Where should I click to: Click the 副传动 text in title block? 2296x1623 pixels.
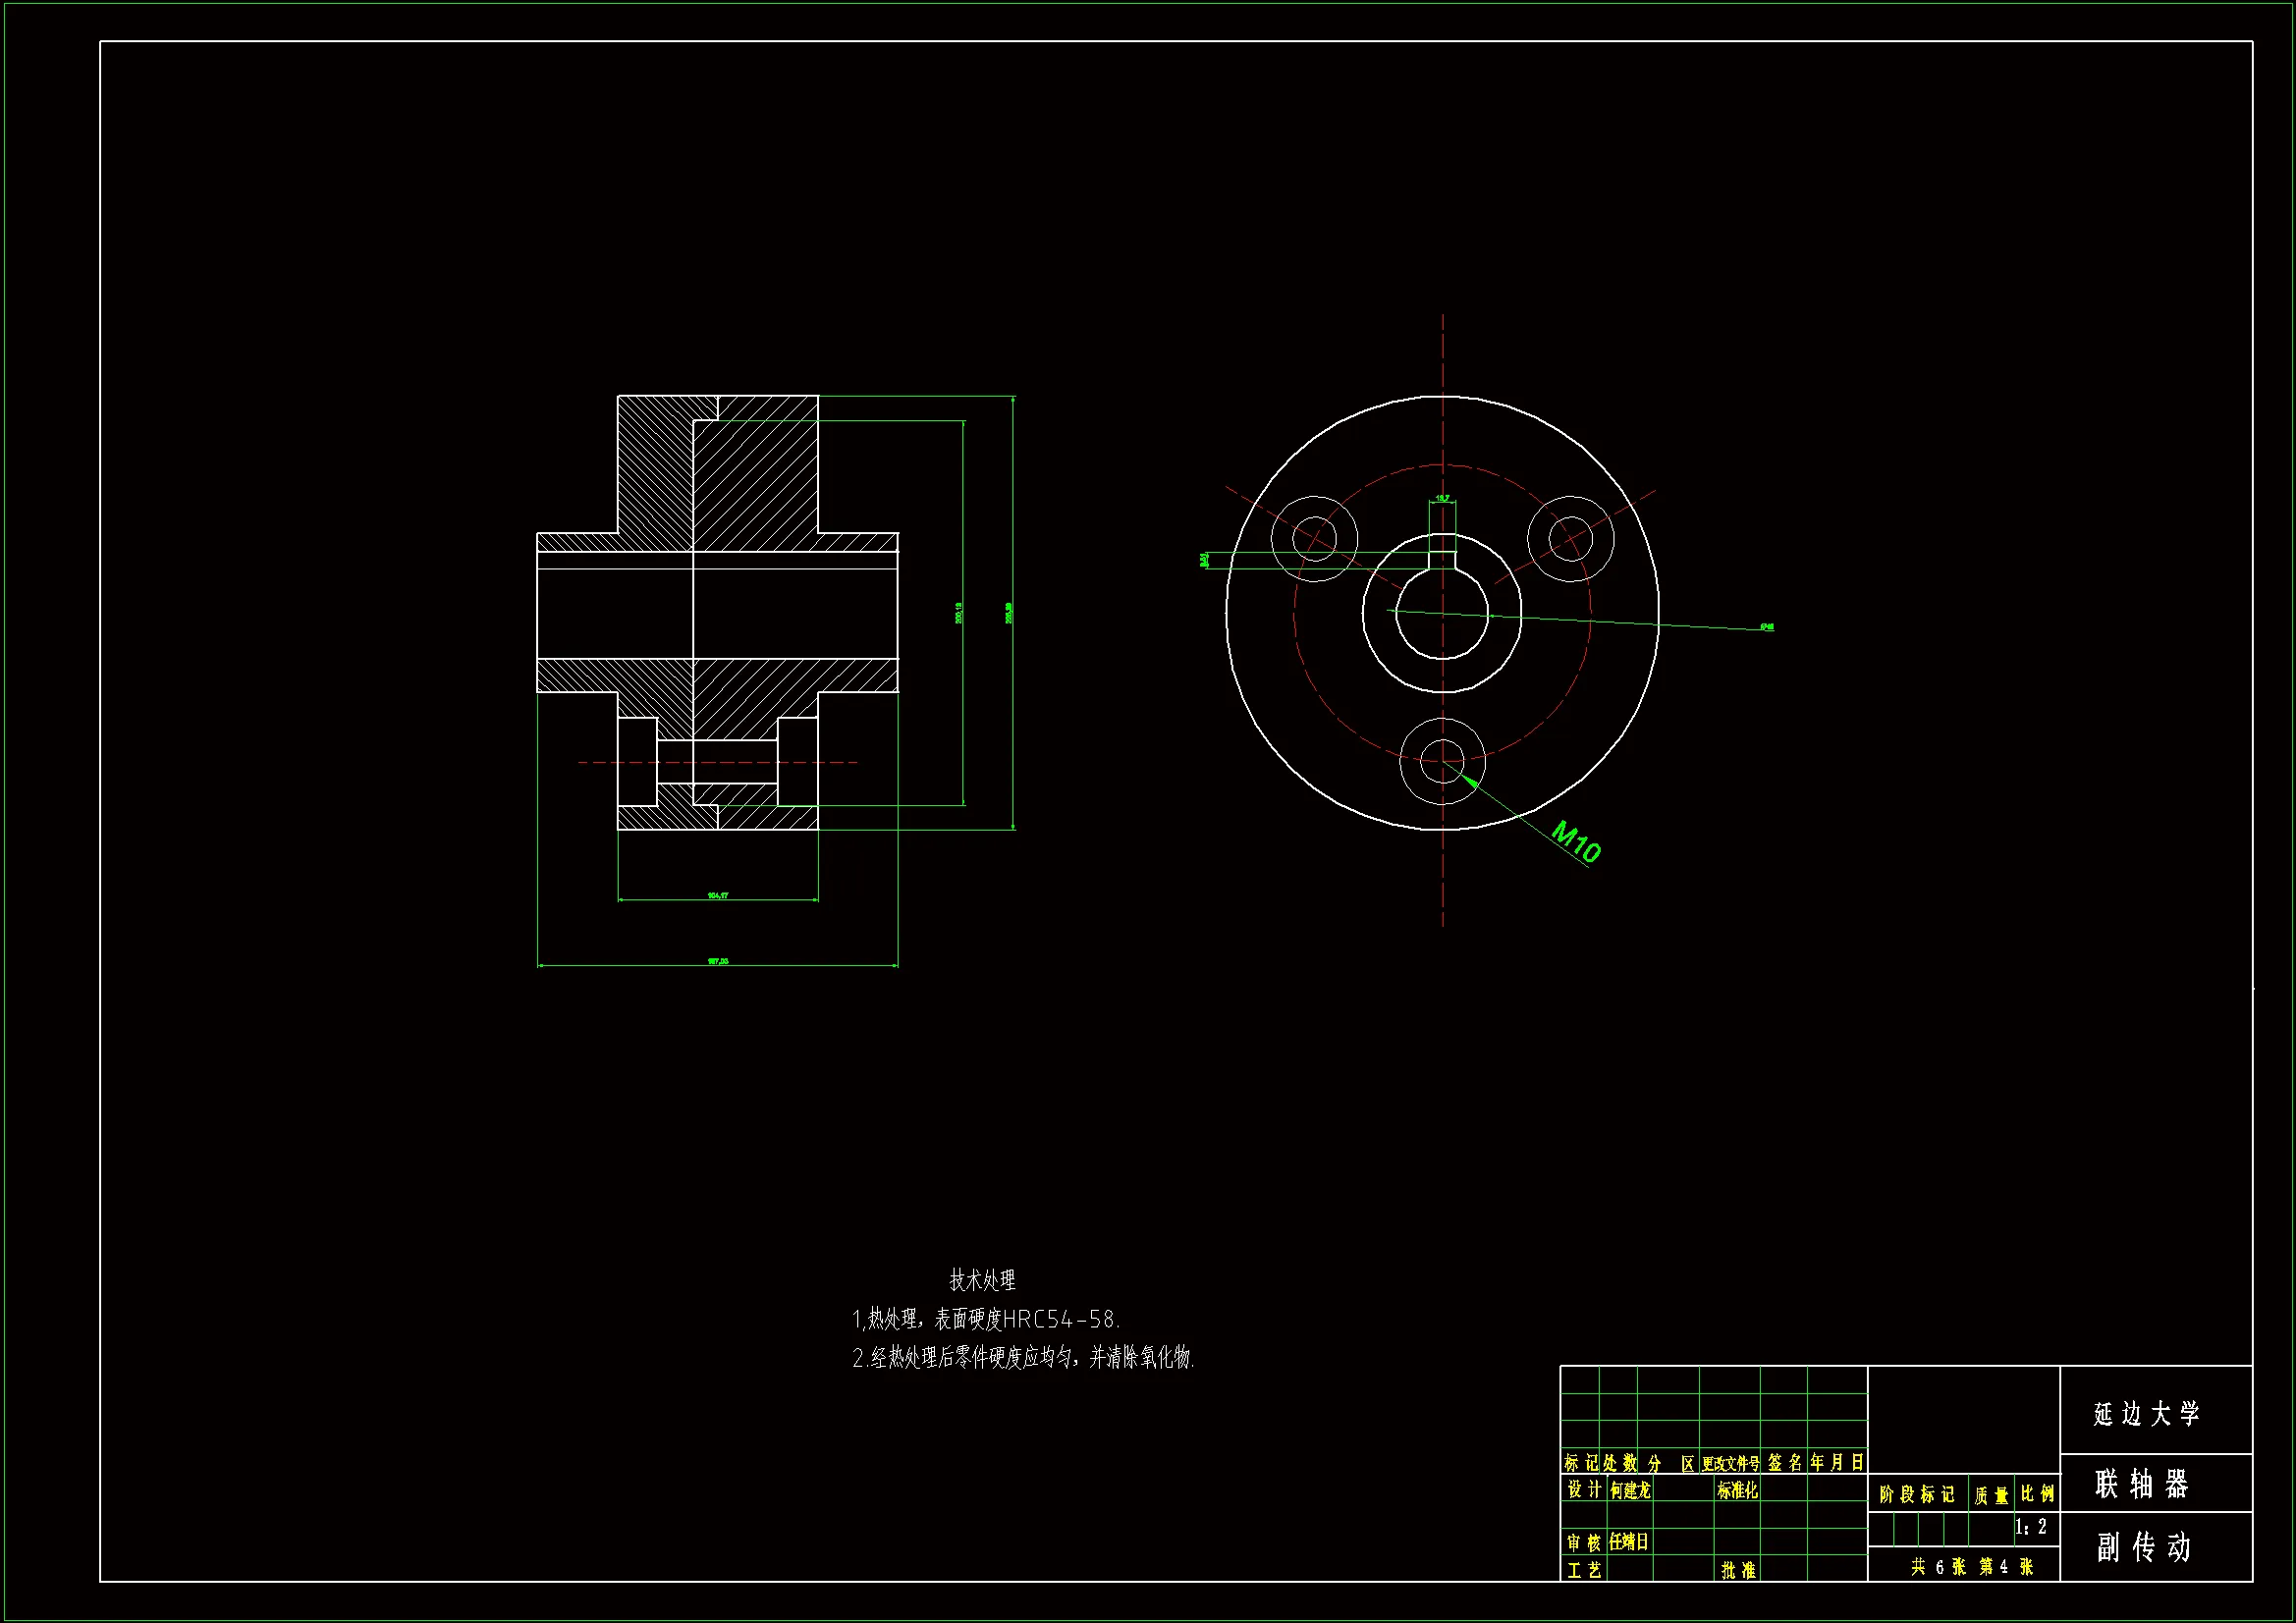coord(2144,1547)
